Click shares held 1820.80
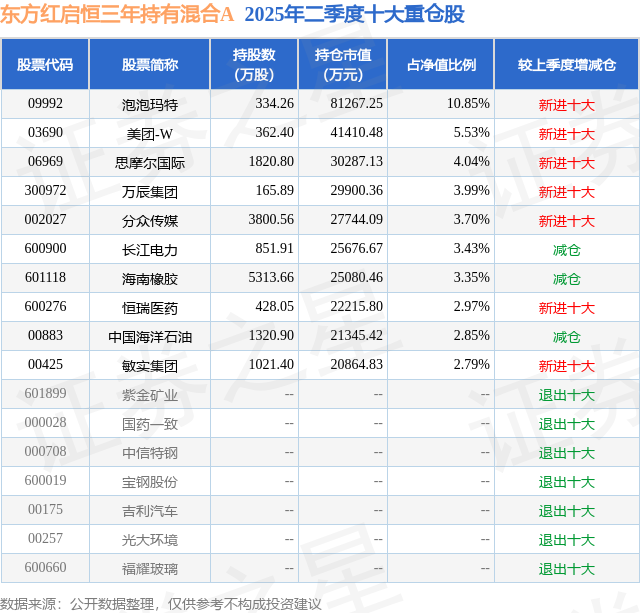This screenshot has height=613, width=640. pyautogui.click(x=271, y=161)
